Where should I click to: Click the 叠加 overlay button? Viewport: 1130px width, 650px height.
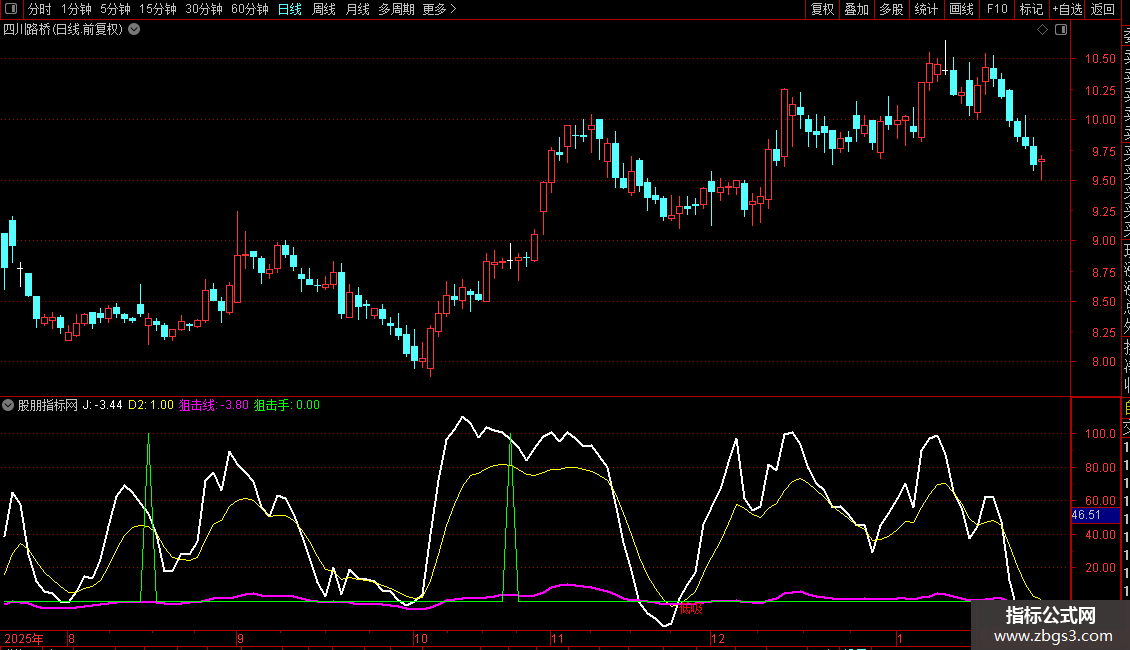(x=856, y=9)
